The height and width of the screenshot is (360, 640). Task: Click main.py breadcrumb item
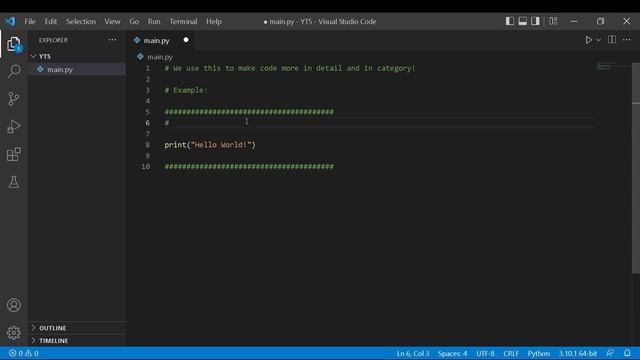(x=160, y=57)
